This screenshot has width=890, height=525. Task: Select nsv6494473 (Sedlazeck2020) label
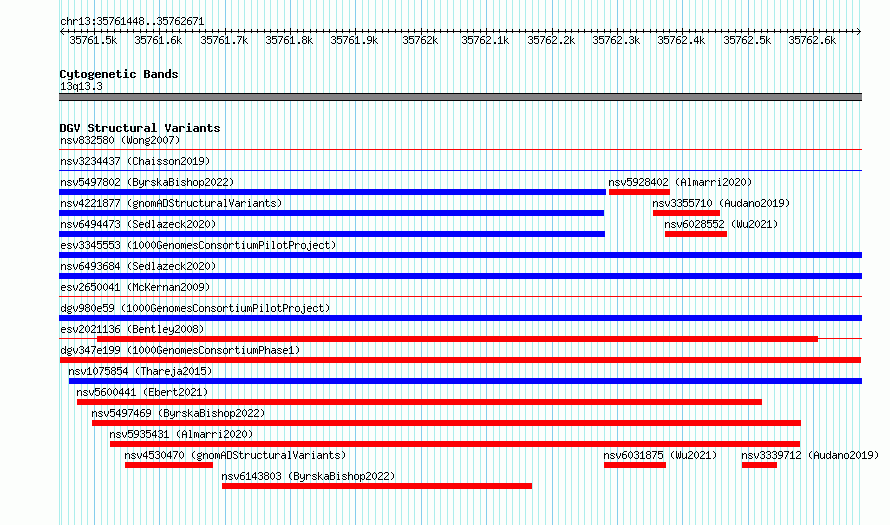138,224
